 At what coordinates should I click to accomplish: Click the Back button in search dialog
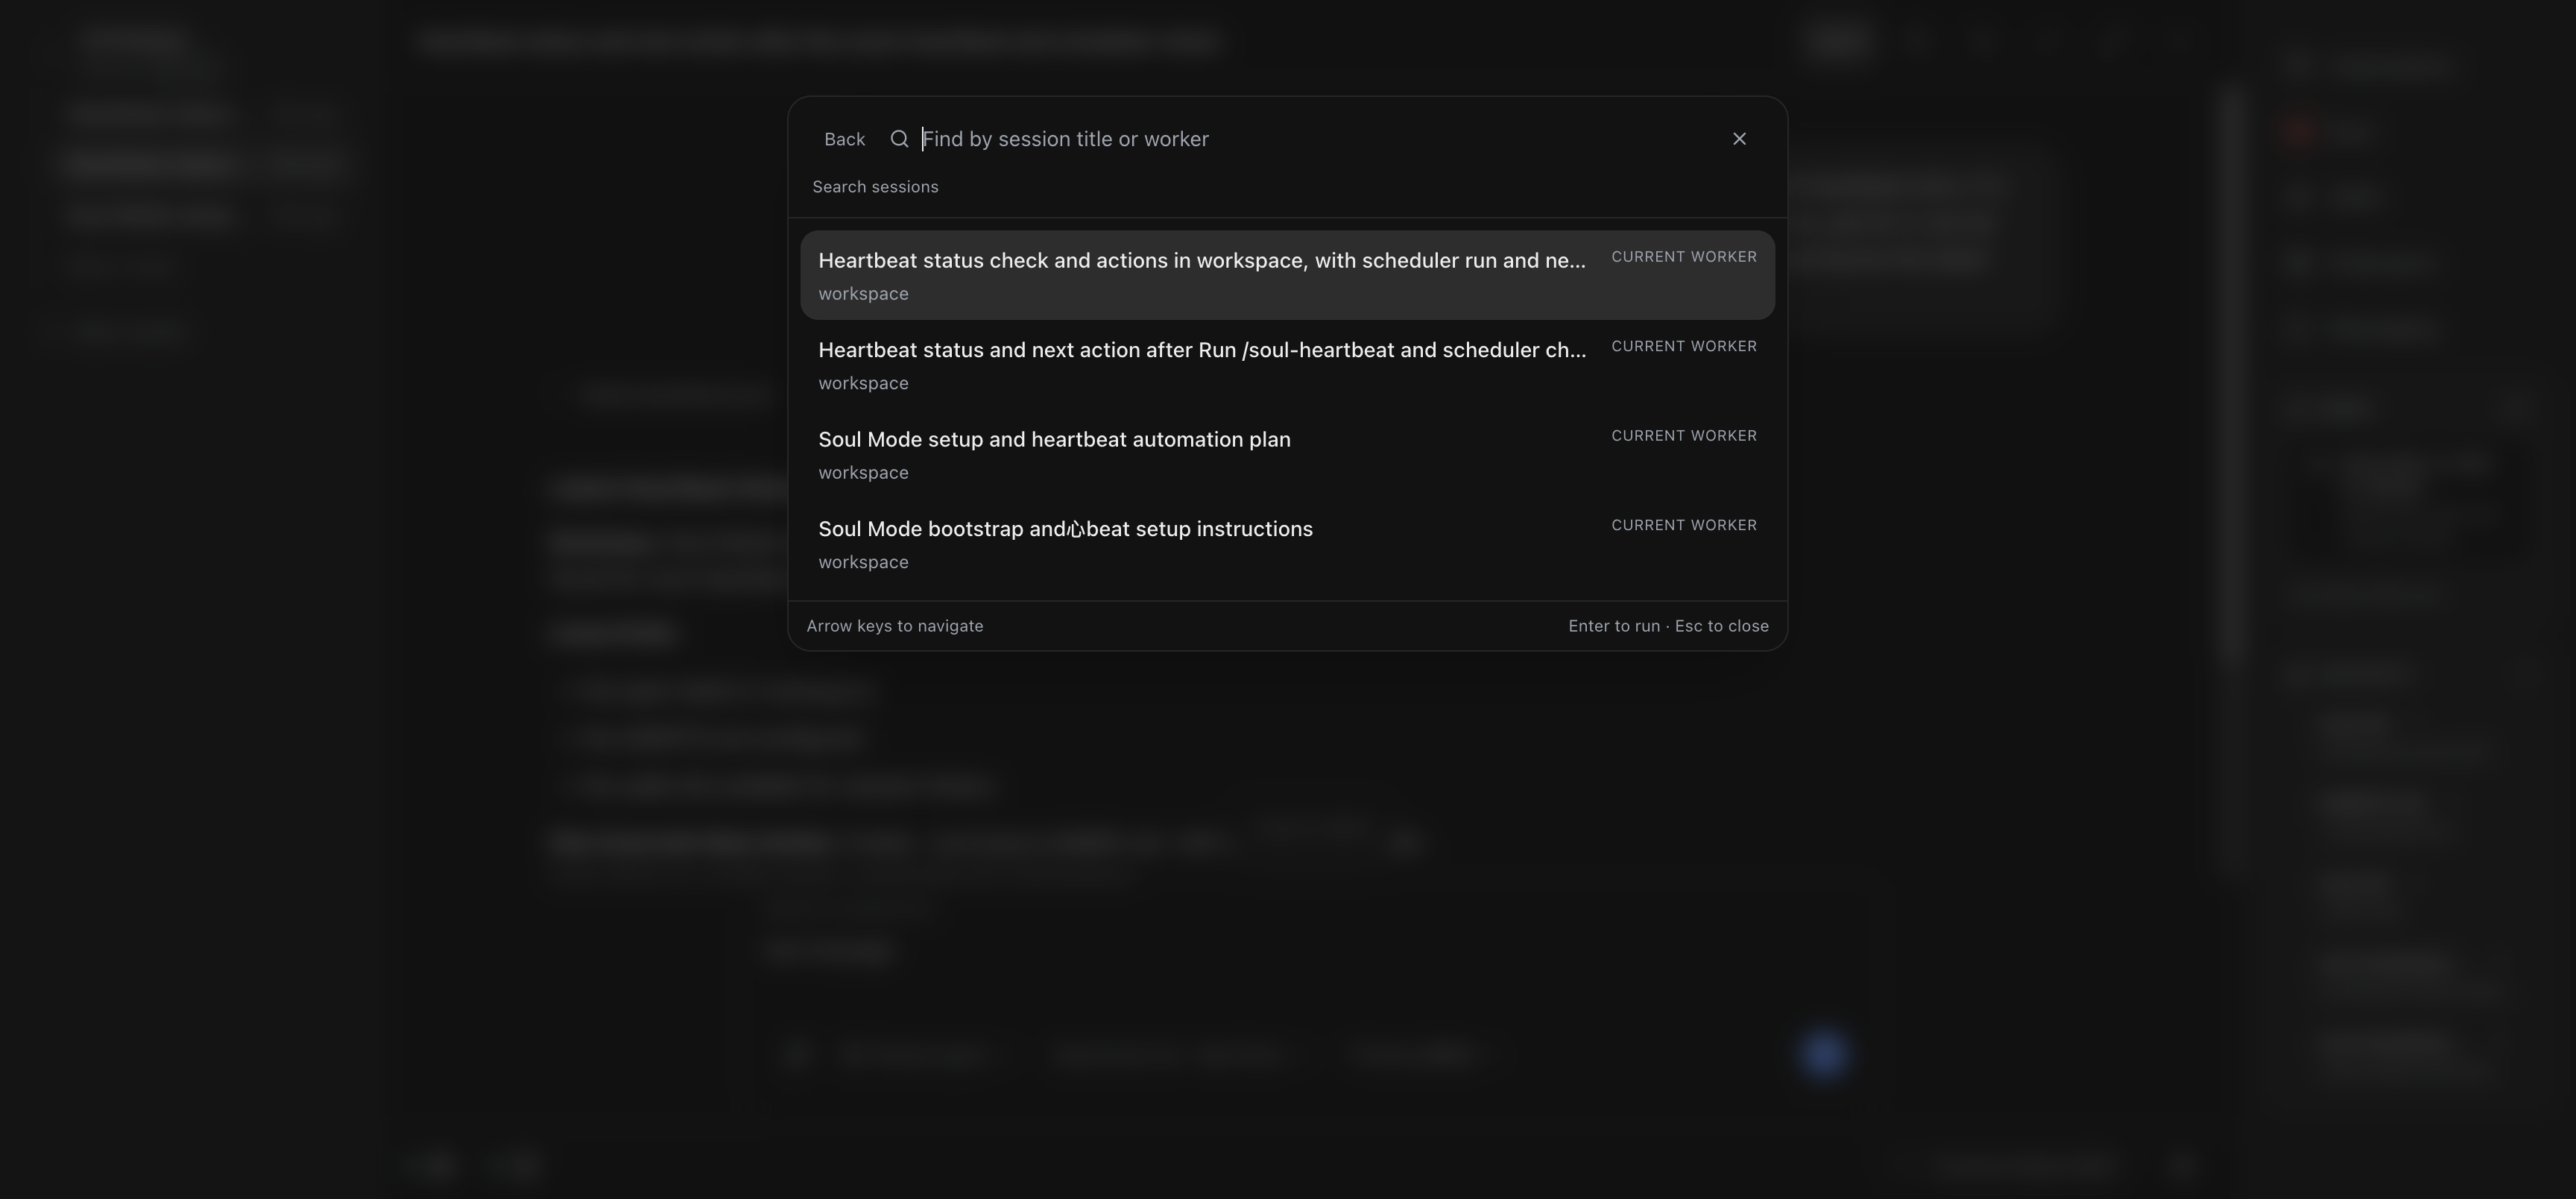click(x=844, y=139)
